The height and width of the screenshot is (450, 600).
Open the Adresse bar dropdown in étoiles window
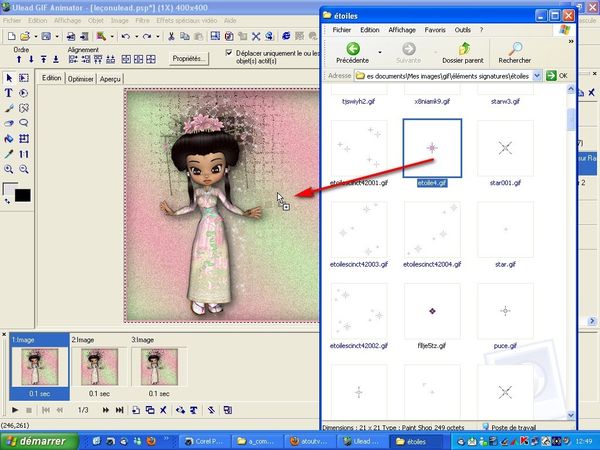click(537, 76)
